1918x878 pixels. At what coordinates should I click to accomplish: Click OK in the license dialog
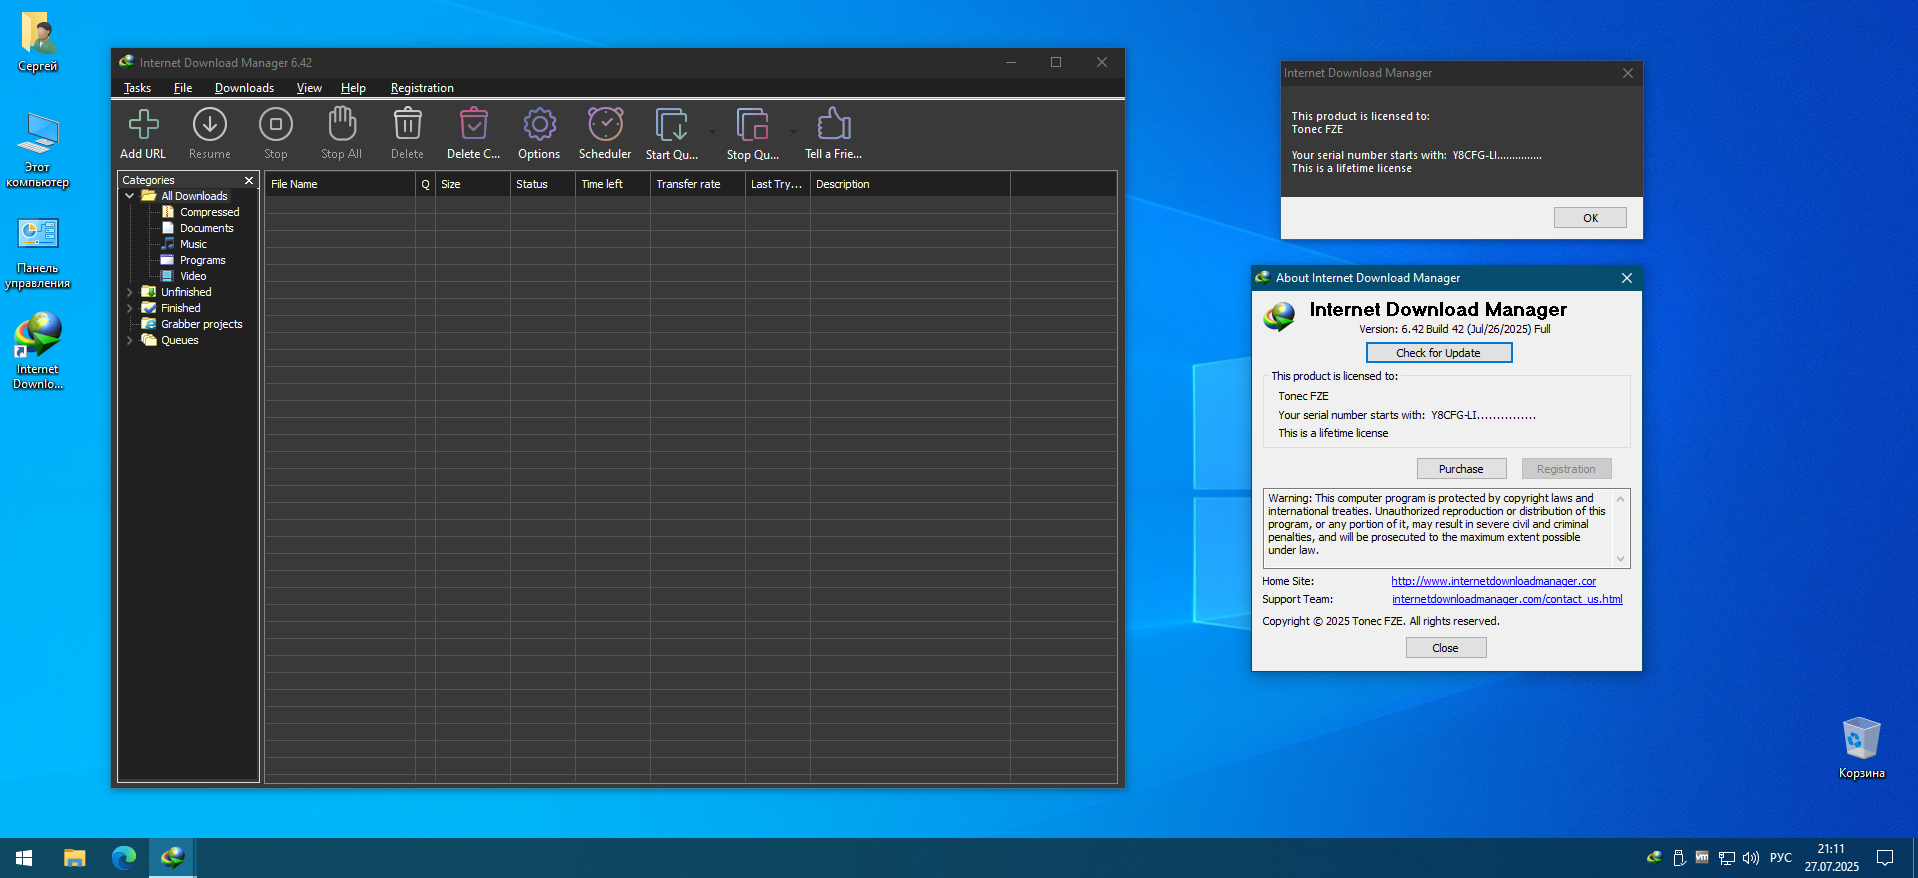(x=1590, y=218)
